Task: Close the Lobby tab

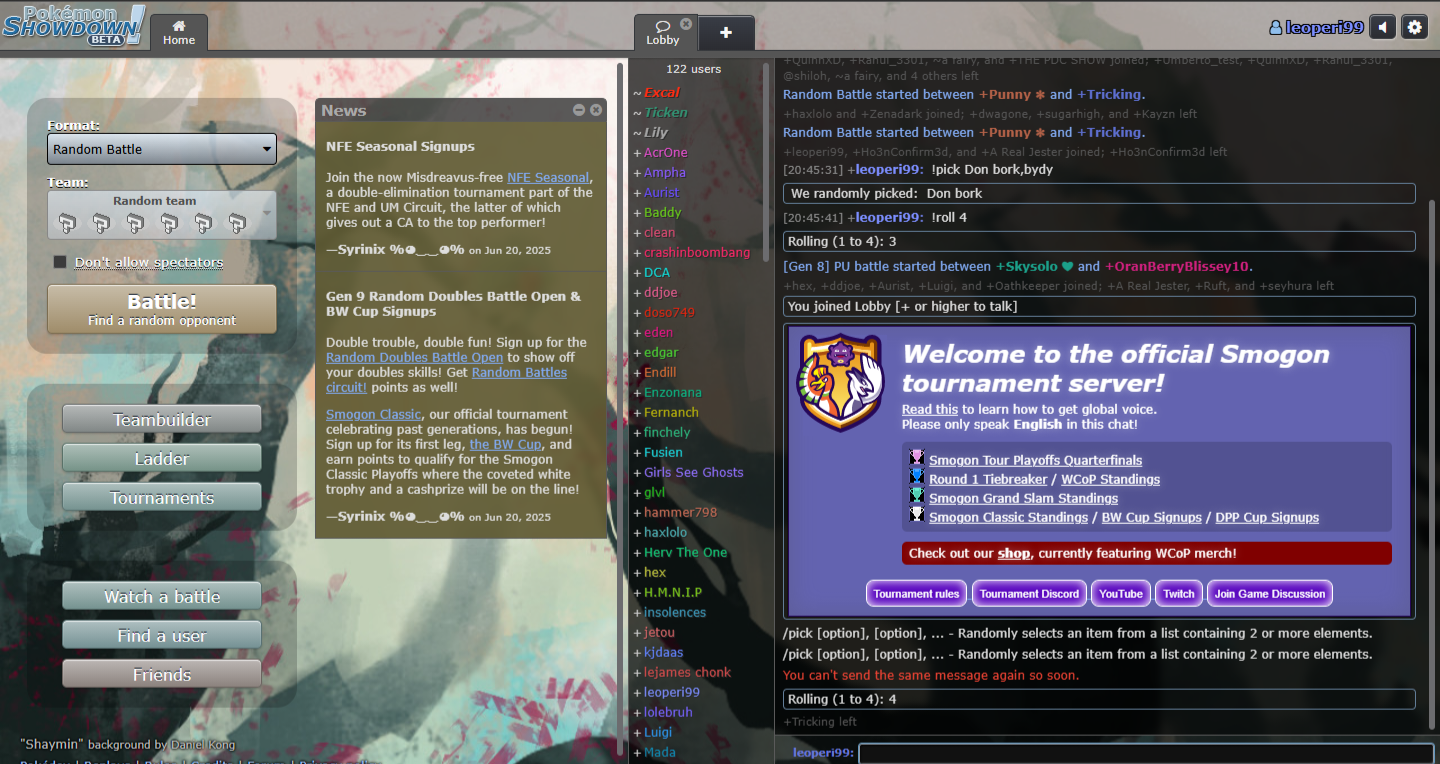Action: pyautogui.click(x=686, y=24)
